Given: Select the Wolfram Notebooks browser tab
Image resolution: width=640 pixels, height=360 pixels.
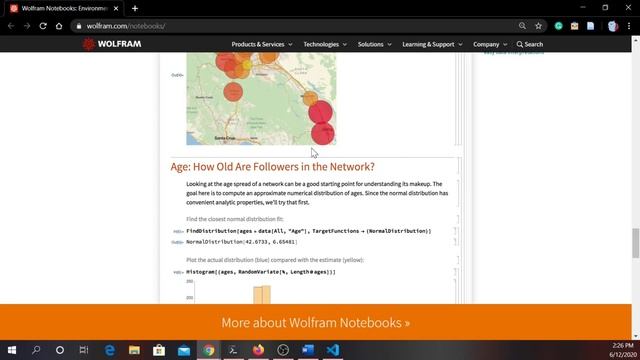Looking at the screenshot, I should click(63, 8).
